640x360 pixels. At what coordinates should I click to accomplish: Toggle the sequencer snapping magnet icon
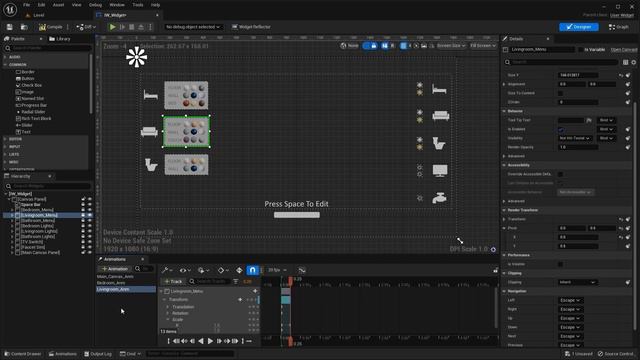click(253, 270)
